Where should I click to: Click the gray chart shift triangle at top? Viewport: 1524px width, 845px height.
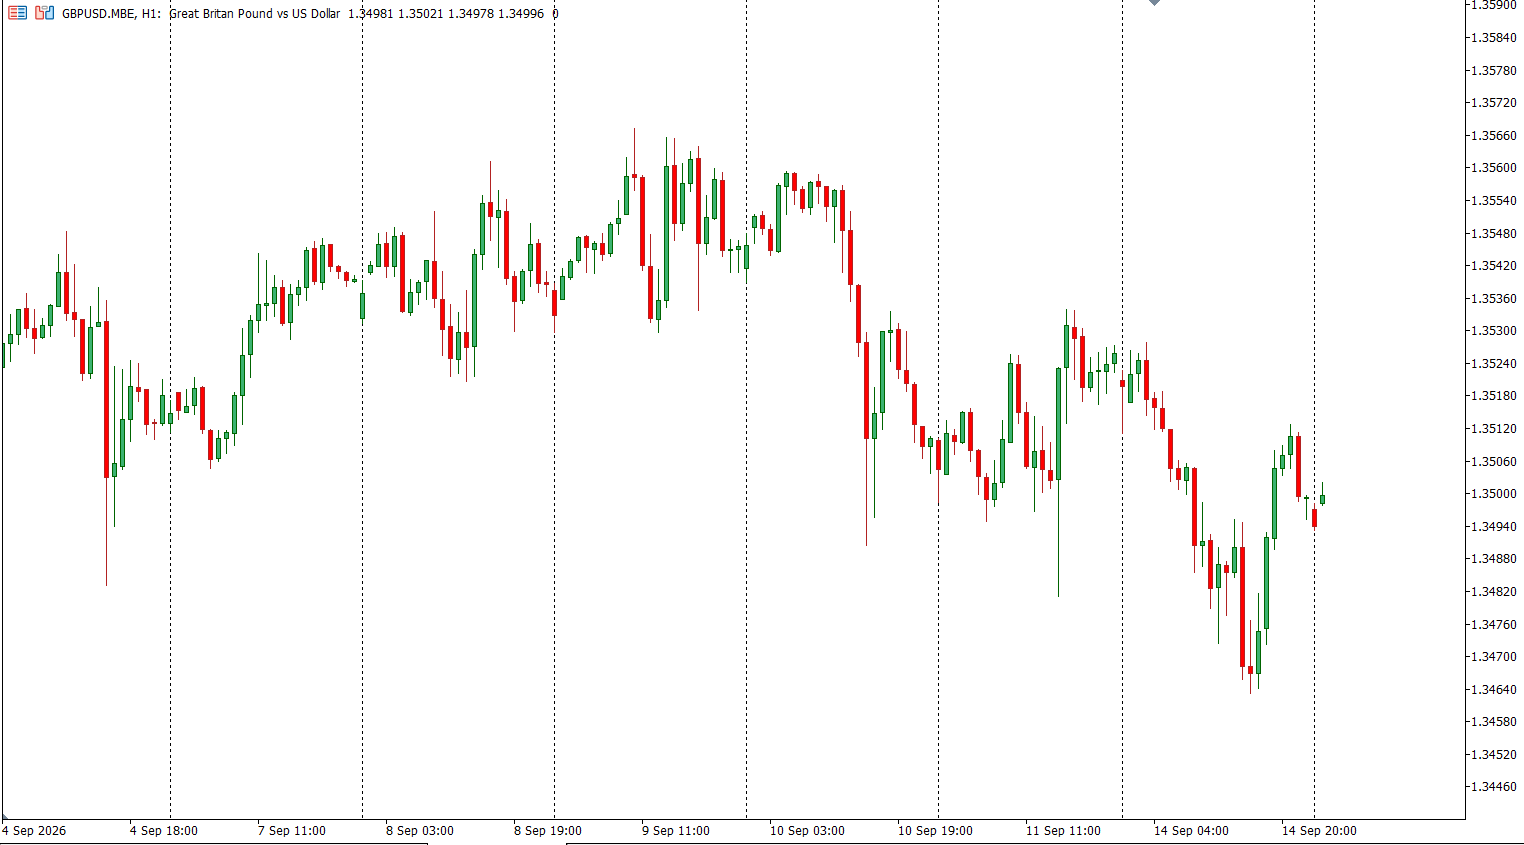1154,3
